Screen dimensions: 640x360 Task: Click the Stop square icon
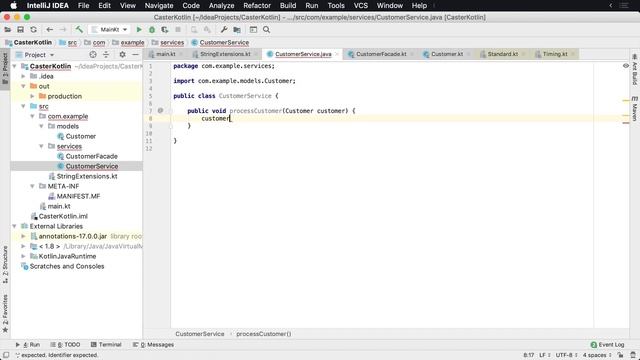[x=178, y=29]
